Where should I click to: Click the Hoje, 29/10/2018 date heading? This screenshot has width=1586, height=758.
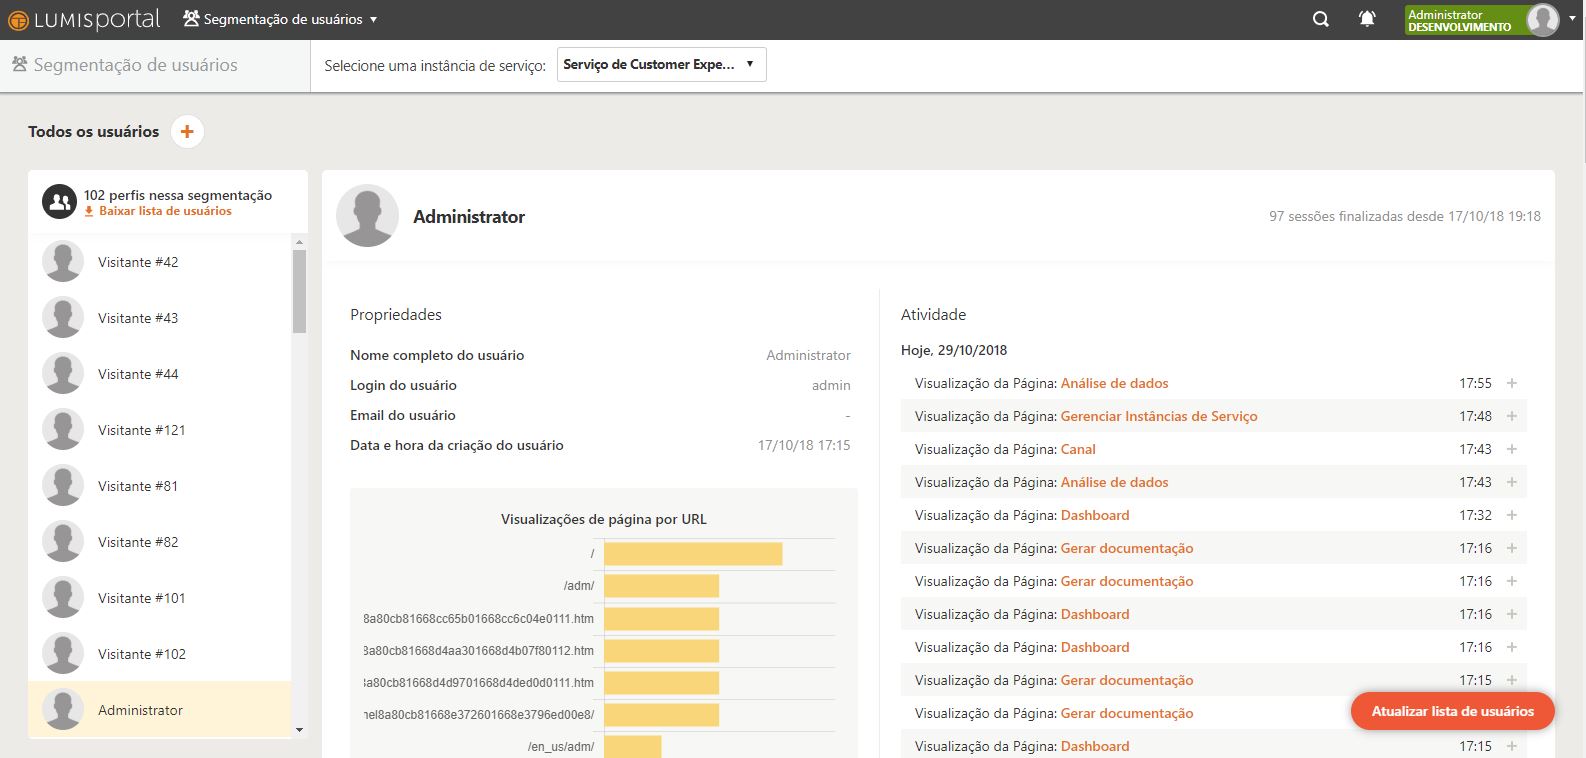click(954, 350)
